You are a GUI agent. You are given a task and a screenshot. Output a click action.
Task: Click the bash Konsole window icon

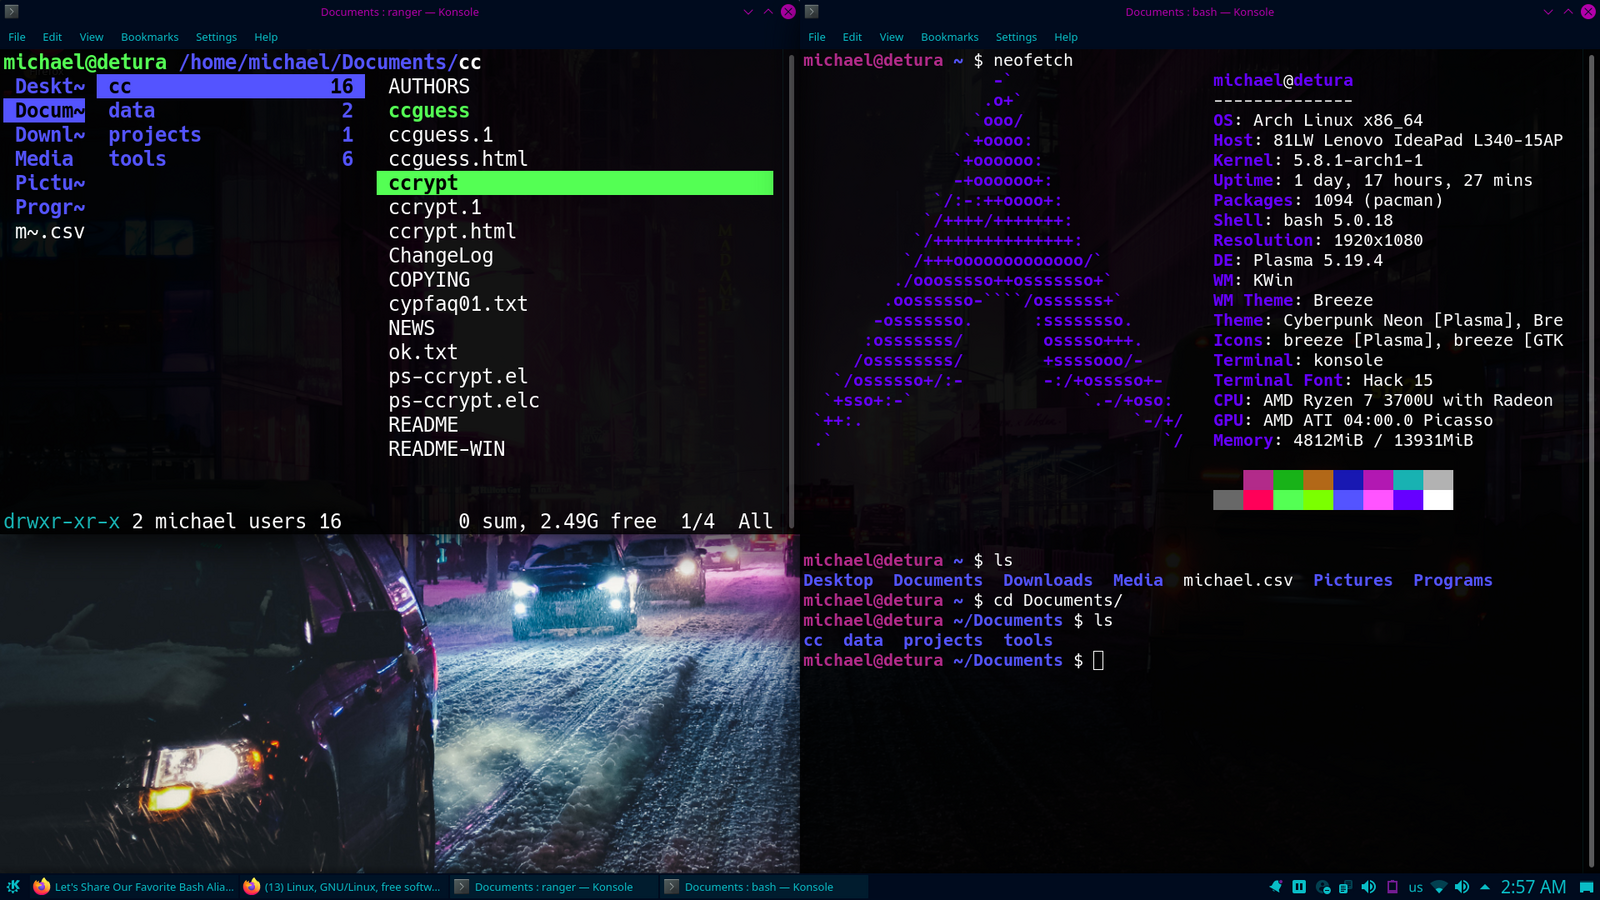[812, 12]
